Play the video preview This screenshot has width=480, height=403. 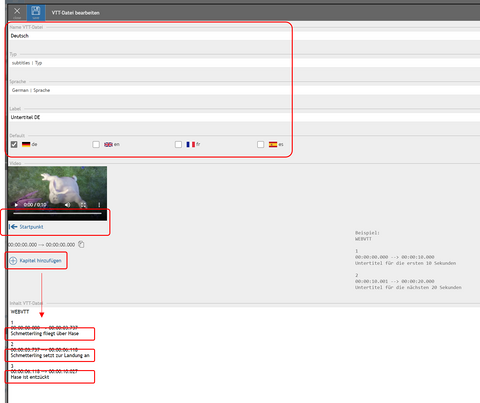point(16,205)
